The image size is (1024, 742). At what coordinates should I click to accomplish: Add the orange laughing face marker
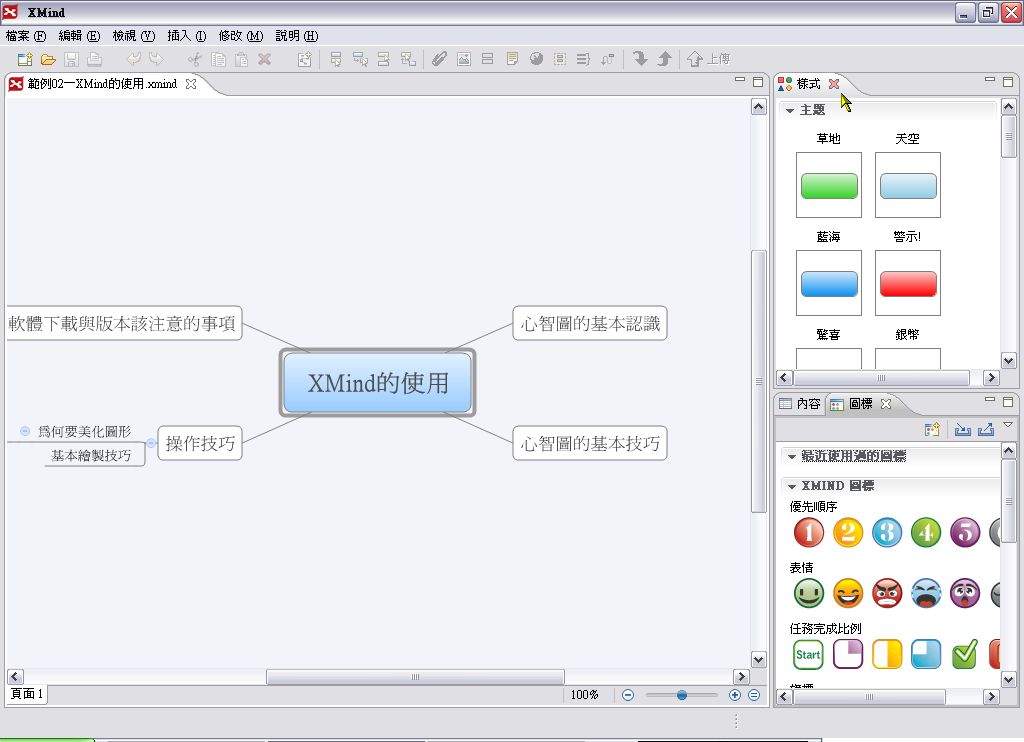pyautogui.click(x=848, y=594)
